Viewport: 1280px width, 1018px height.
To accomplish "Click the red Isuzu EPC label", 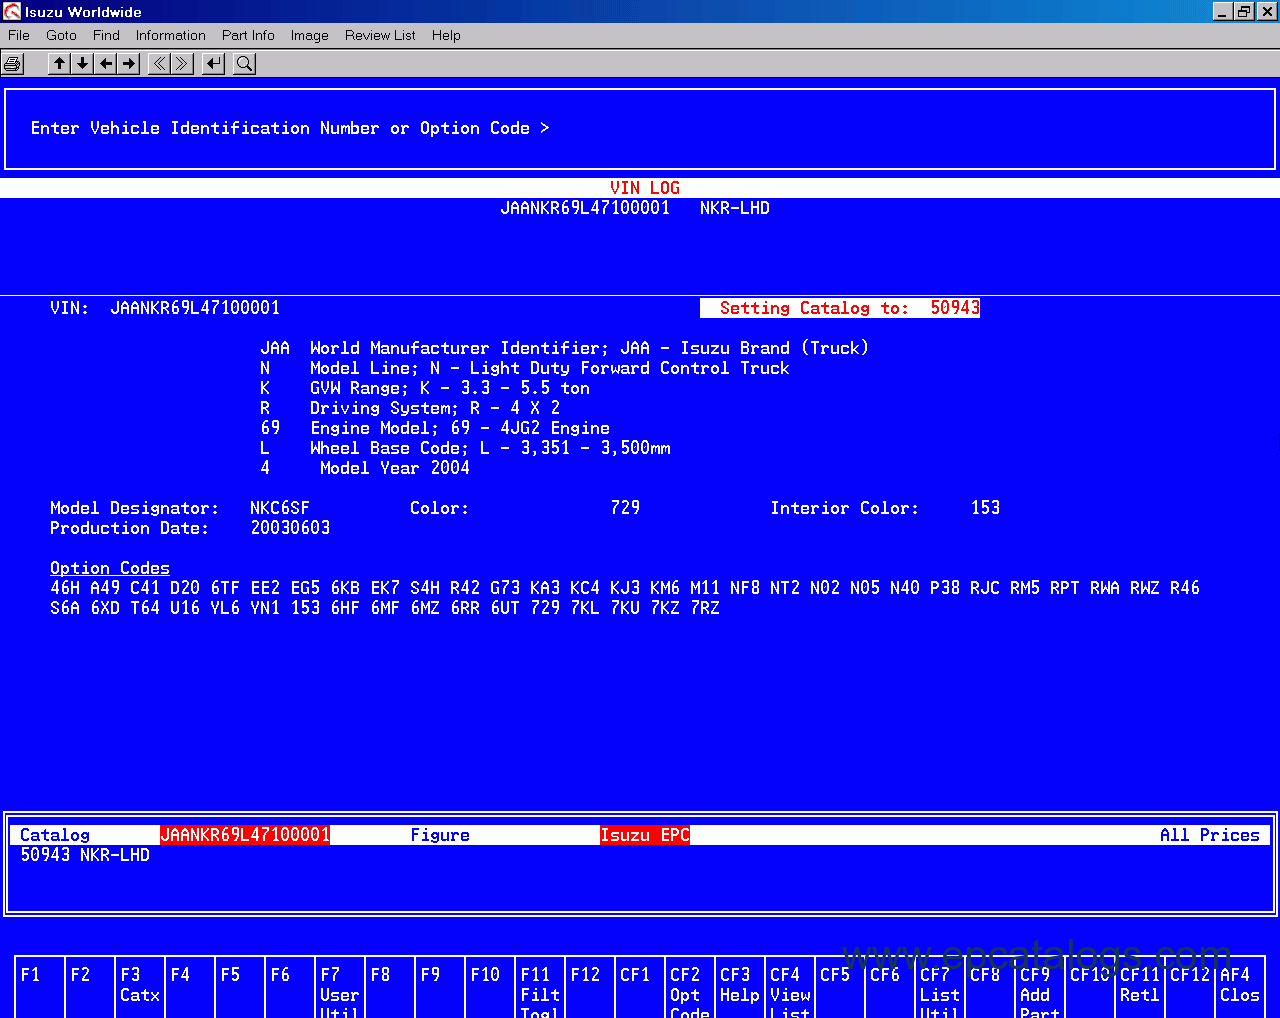I will [x=645, y=835].
